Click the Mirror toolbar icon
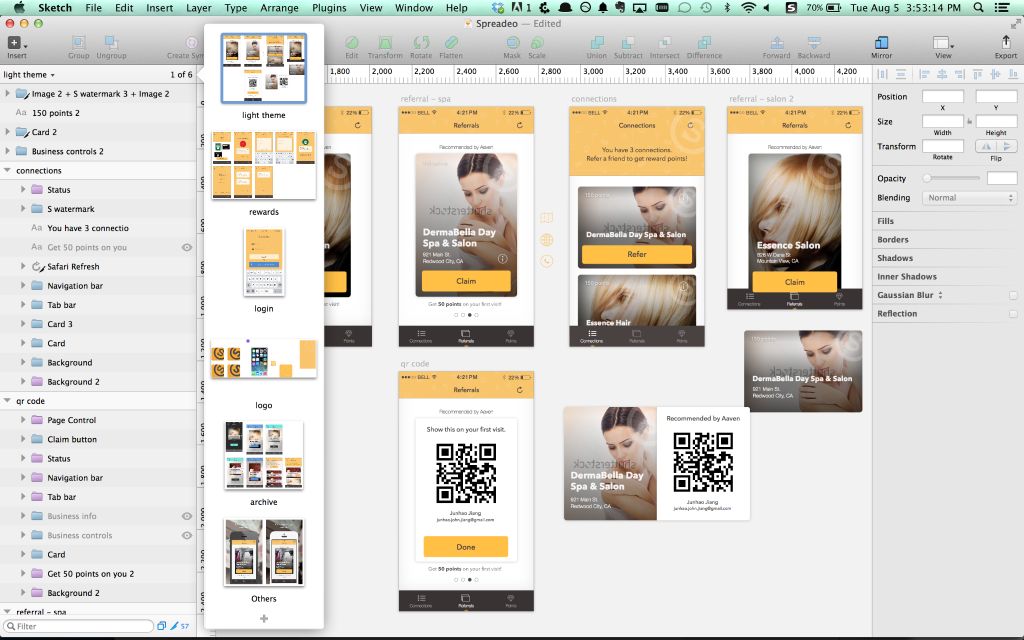This screenshot has width=1024, height=640. click(881, 42)
